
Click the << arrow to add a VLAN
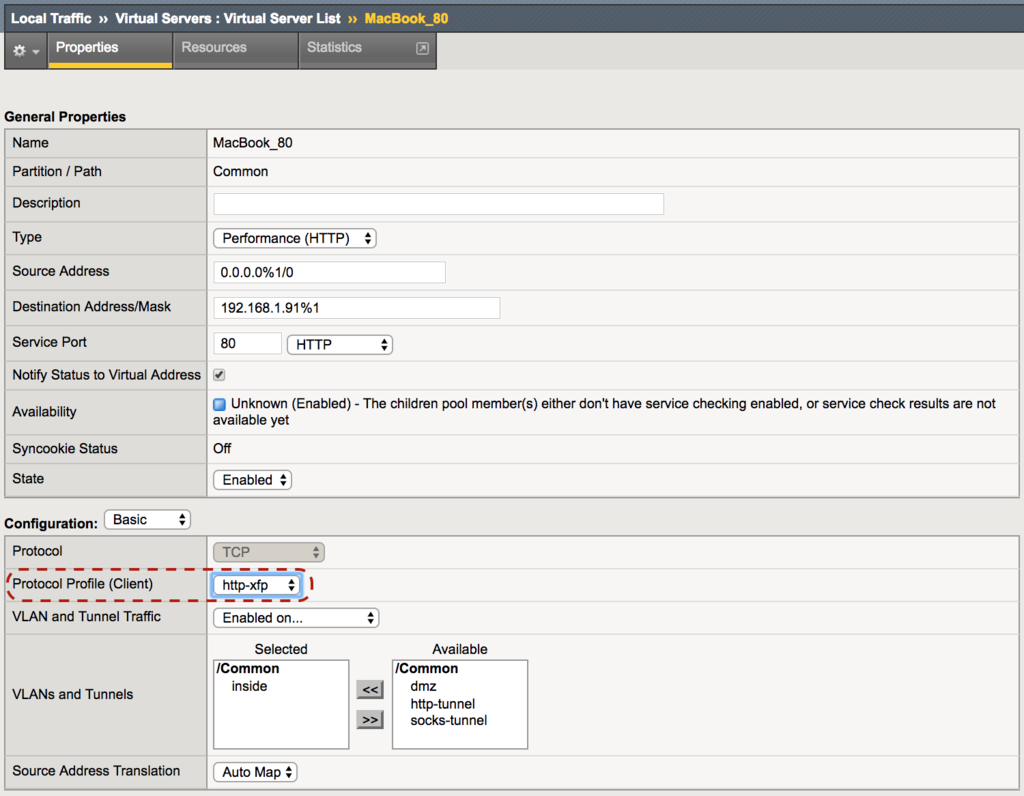click(369, 689)
